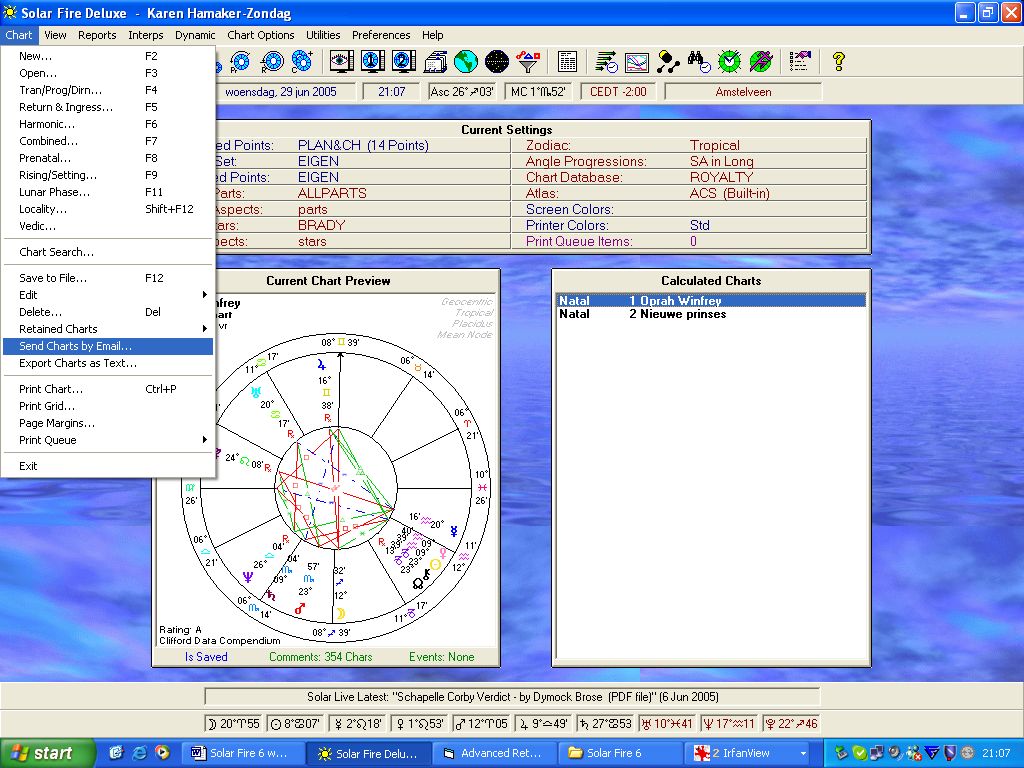
Task: Open the Reports menu
Action: [97, 35]
